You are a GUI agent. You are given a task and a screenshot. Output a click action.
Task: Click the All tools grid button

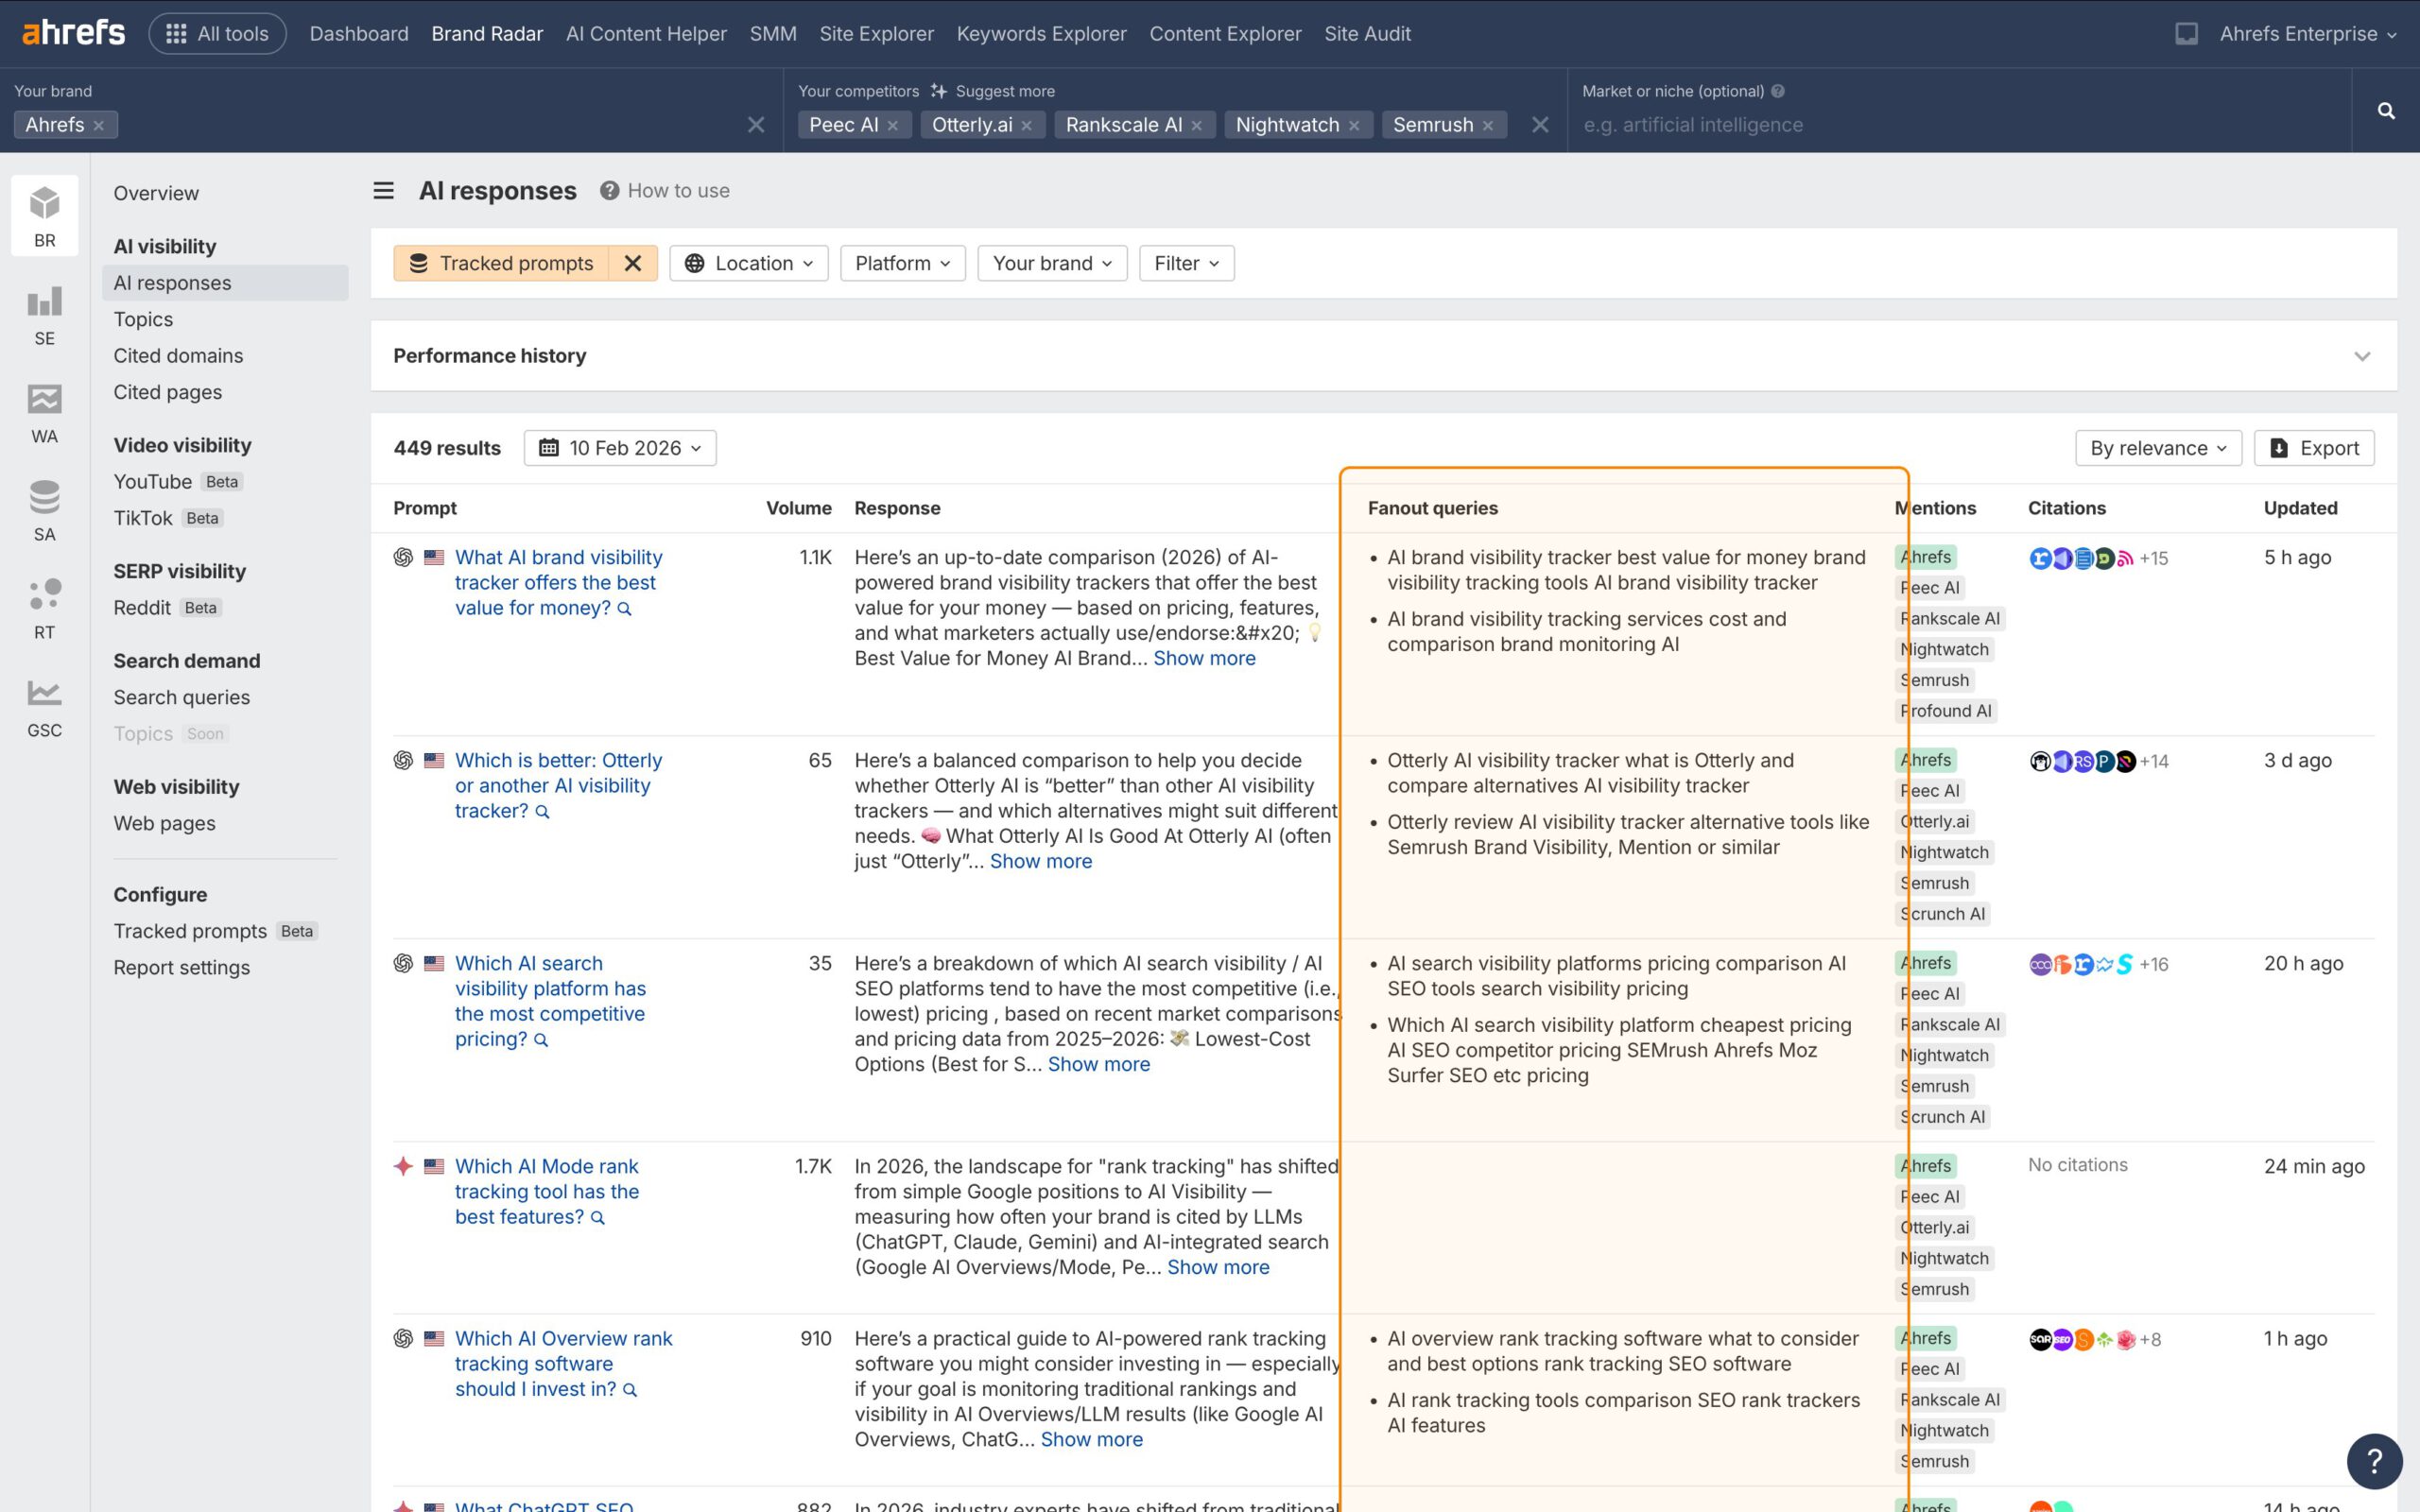217,34
